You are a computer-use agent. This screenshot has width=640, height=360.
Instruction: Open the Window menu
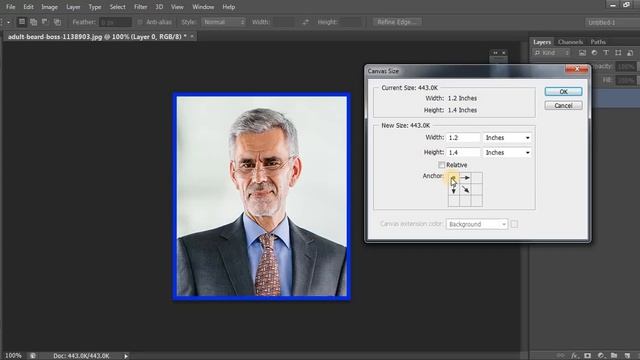[x=203, y=7]
